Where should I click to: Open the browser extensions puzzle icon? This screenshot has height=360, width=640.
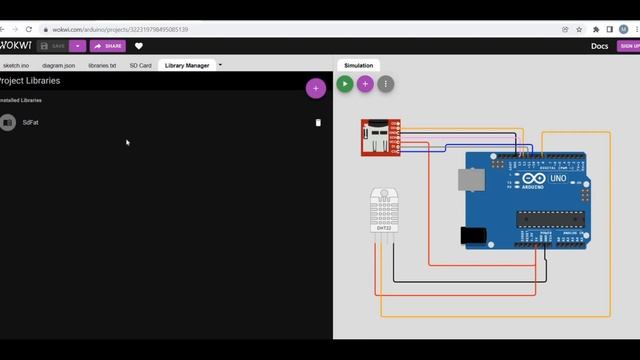click(x=596, y=29)
